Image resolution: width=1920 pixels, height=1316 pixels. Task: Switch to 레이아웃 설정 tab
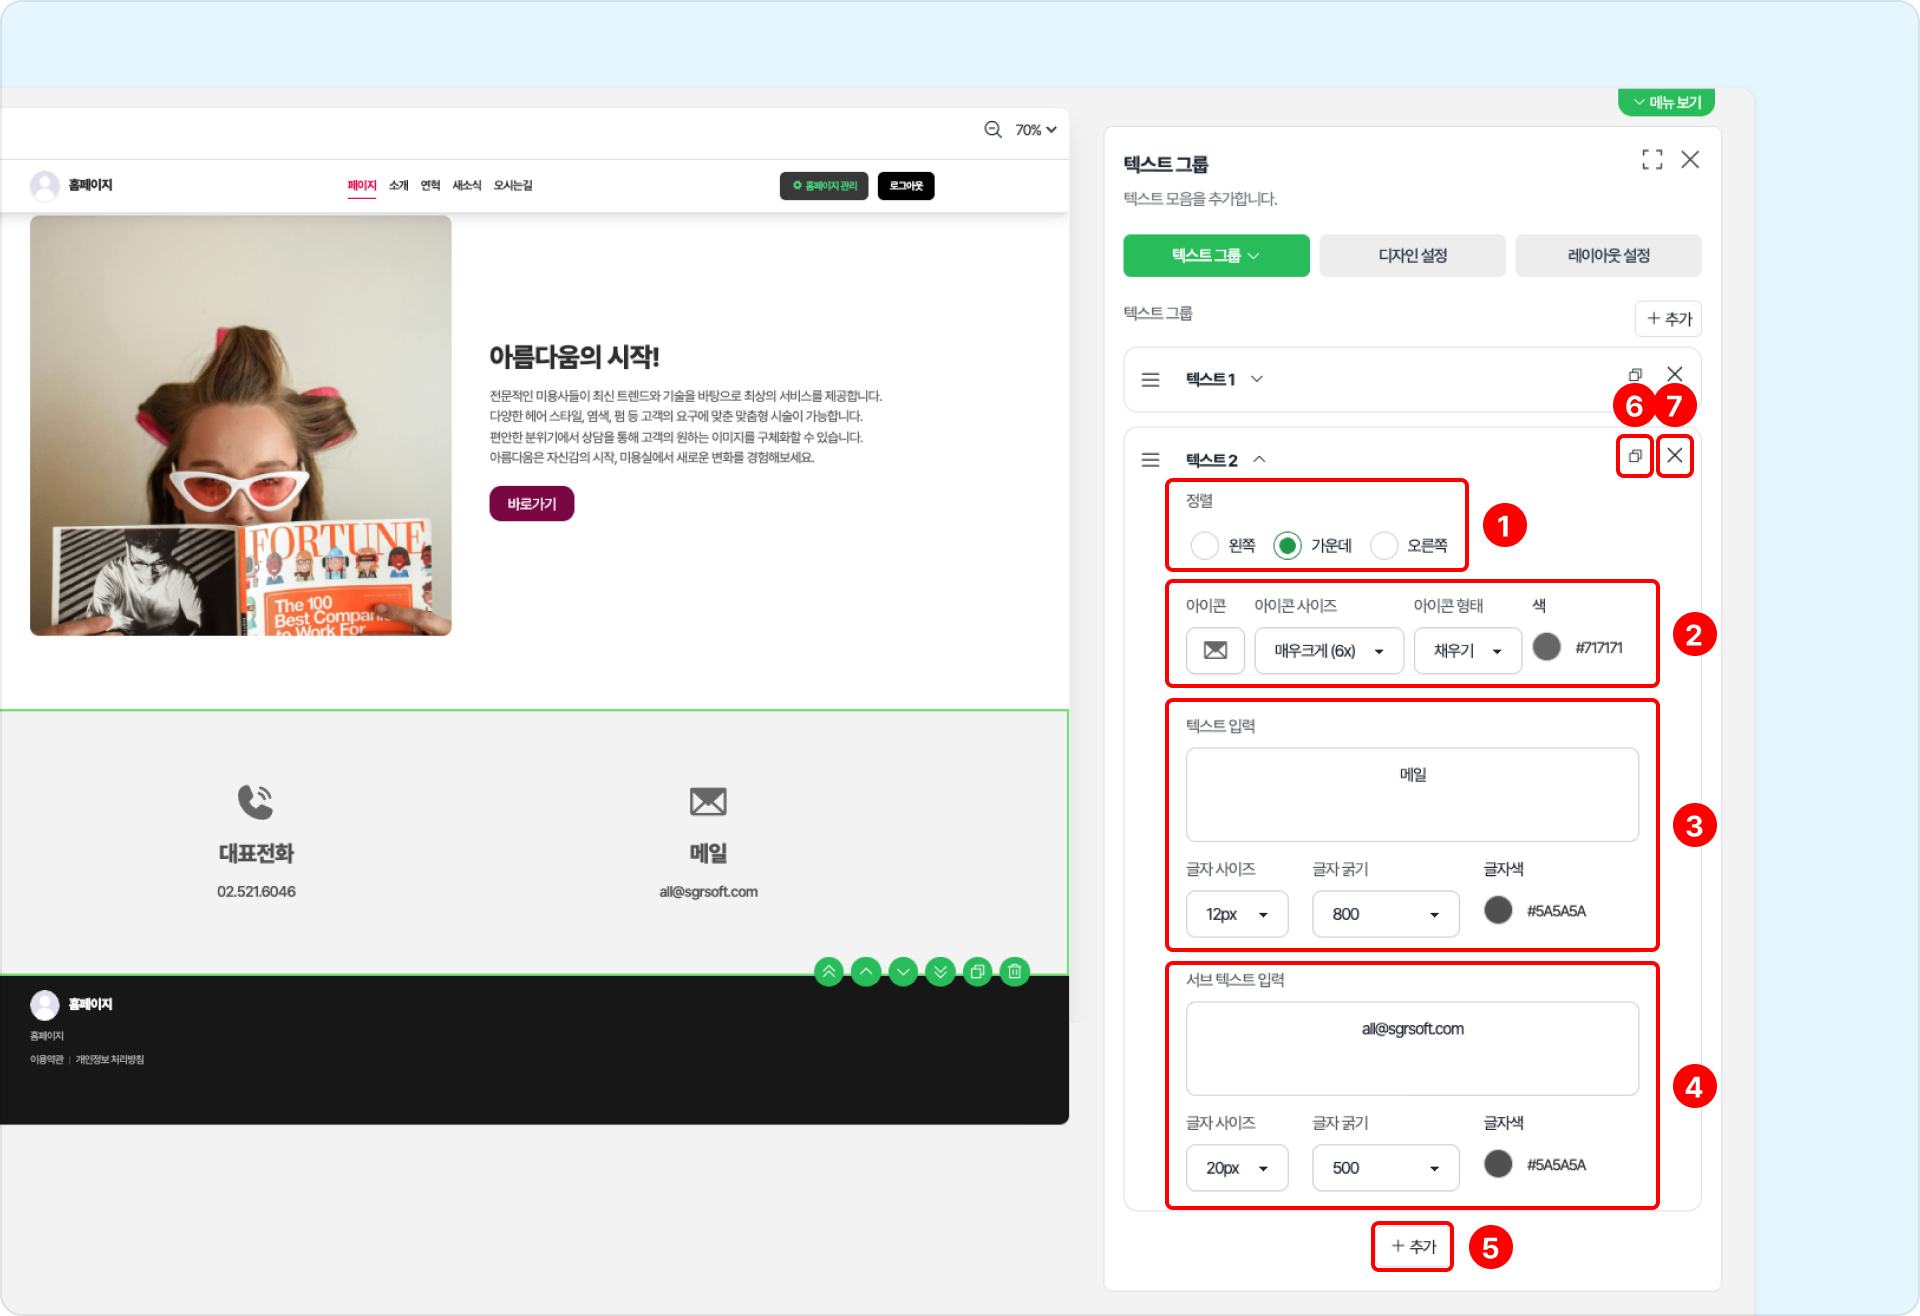(1607, 256)
